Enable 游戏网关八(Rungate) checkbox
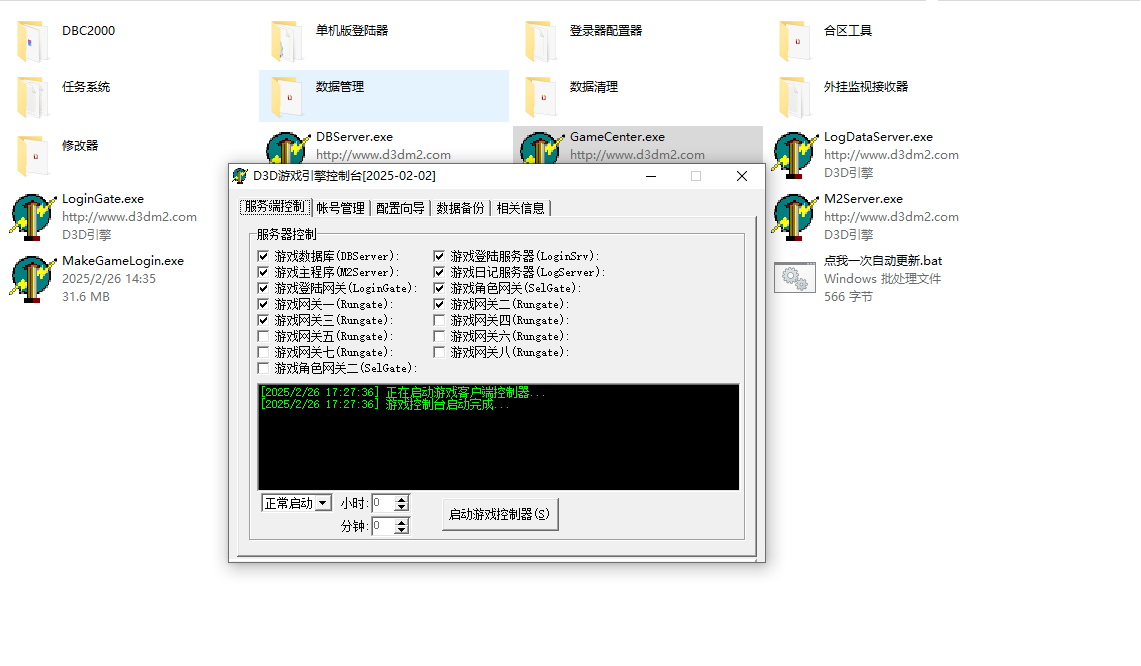Image resolution: width=1141 pixels, height=666 pixels. click(439, 352)
